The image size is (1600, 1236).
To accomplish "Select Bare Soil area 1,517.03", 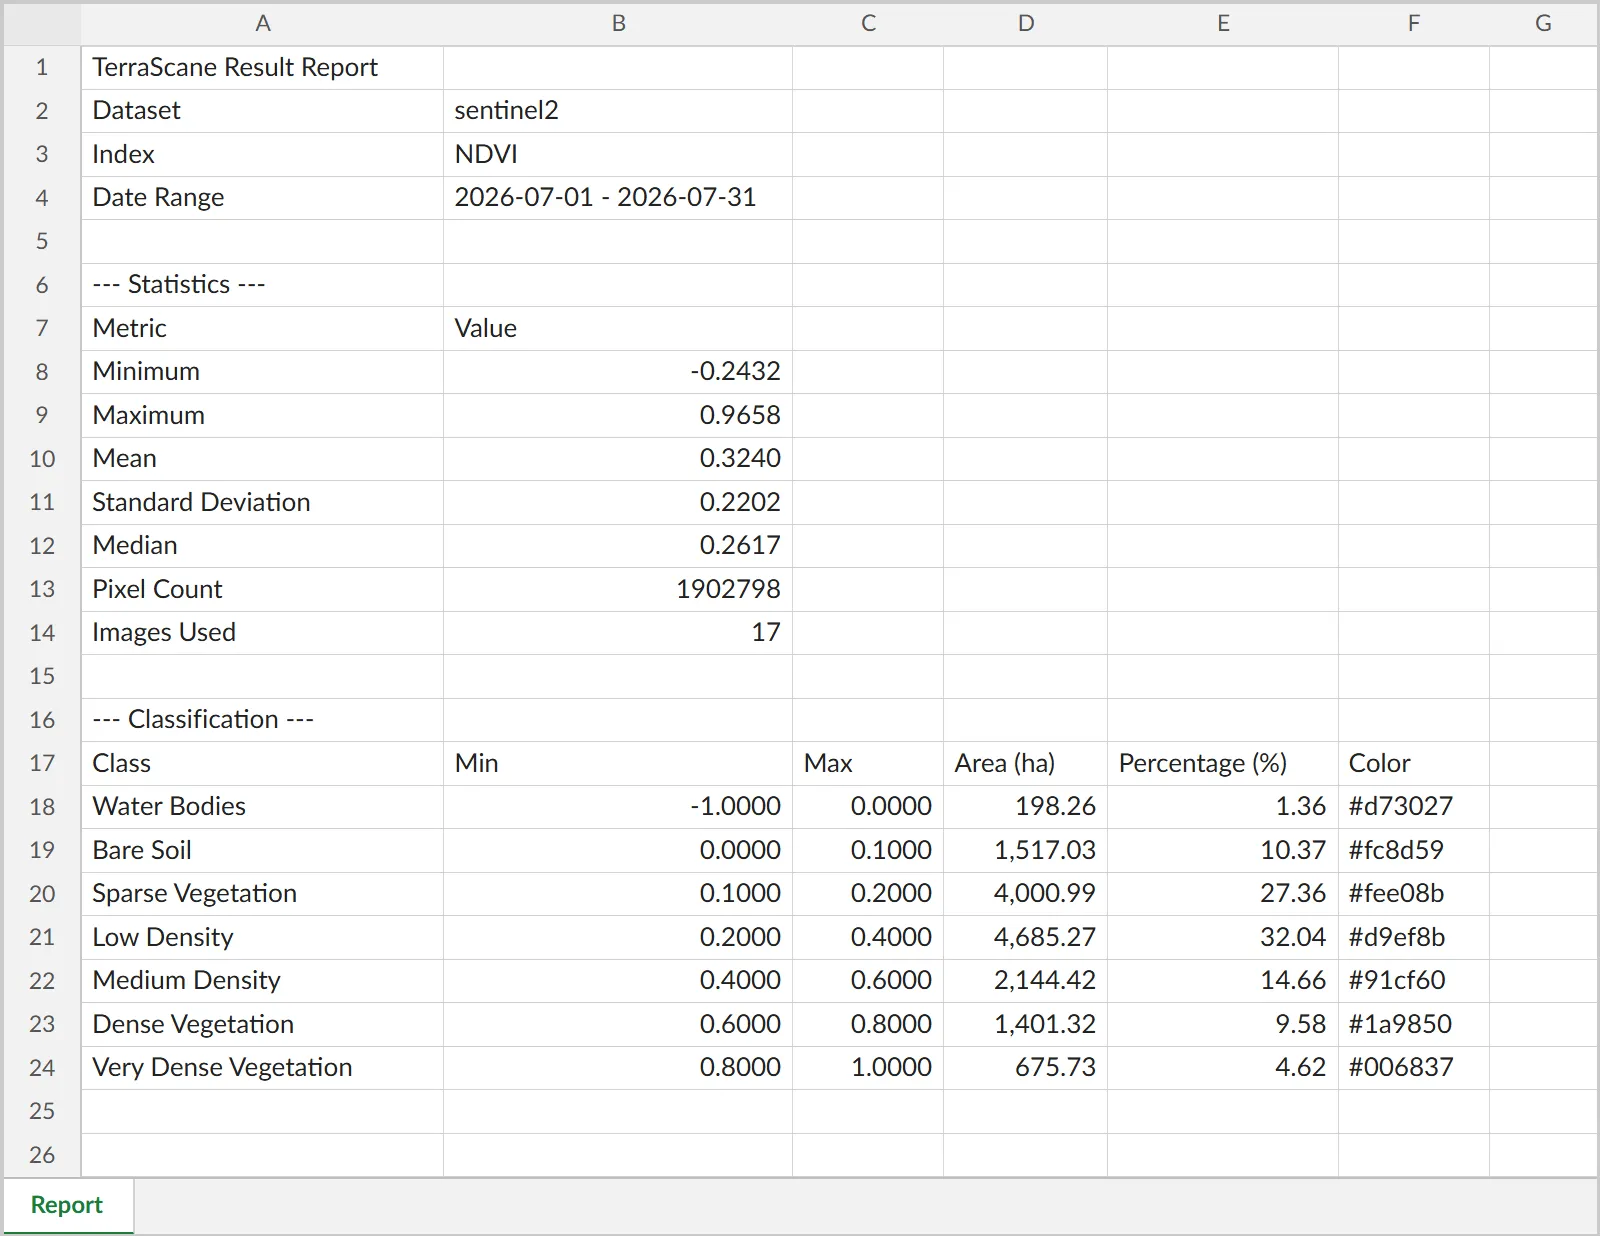I will pyautogui.click(x=1025, y=850).
